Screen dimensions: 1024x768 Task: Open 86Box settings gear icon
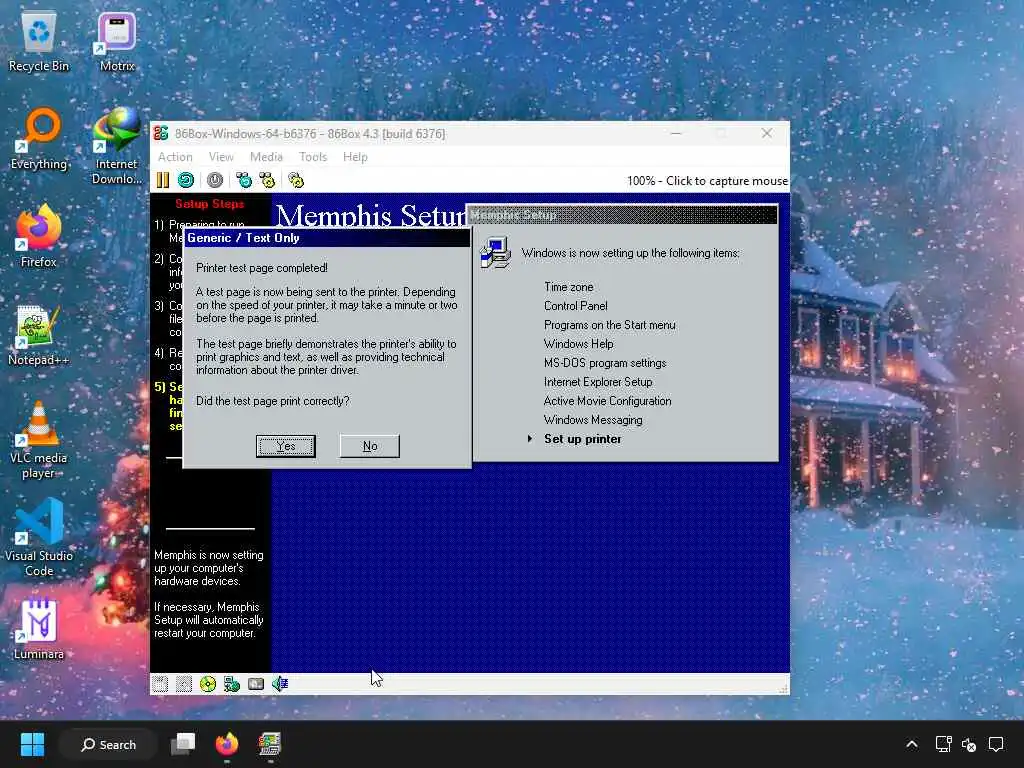pos(296,180)
